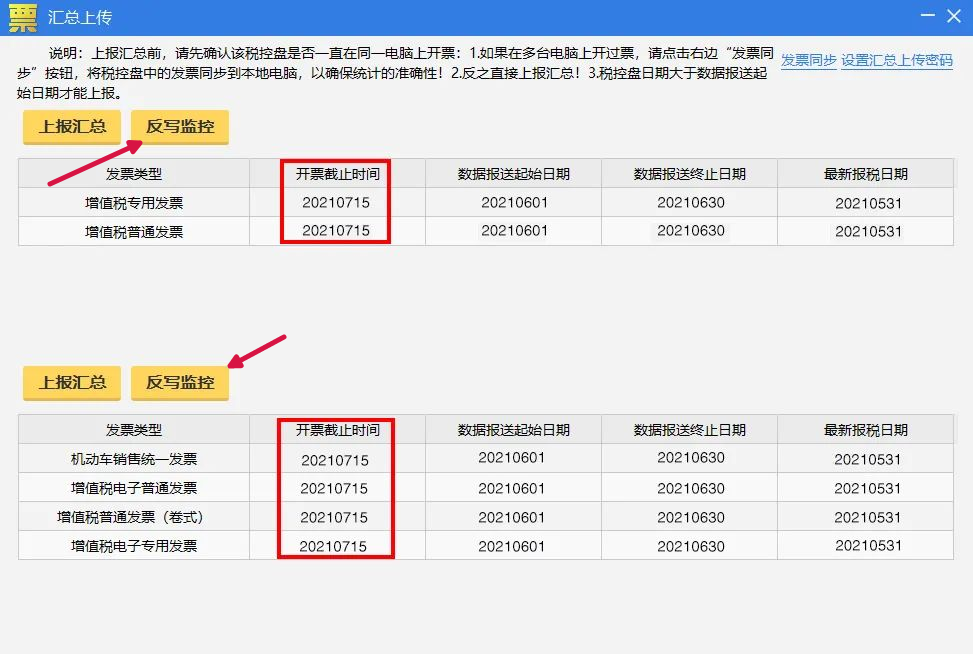Click 发票类型 header of the 机动车销售统一发票 table

click(x=134, y=430)
